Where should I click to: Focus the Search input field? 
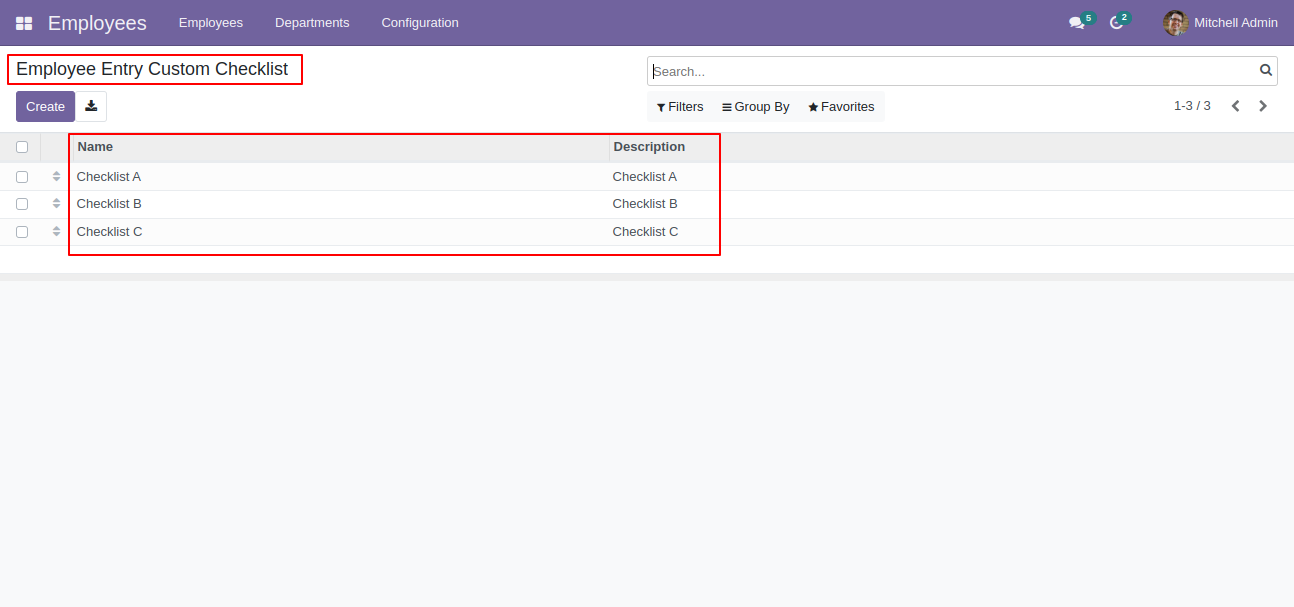[x=953, y=71]
